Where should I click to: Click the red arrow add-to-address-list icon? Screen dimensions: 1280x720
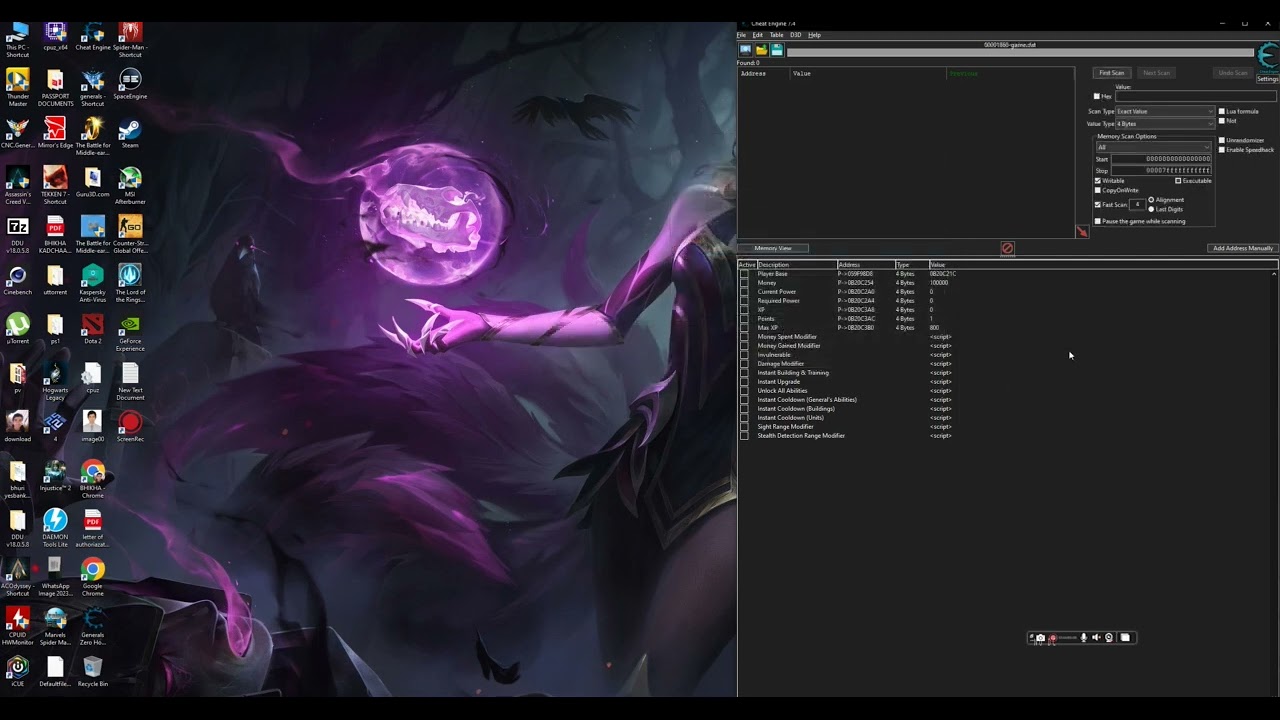[x=1082, y=231]
